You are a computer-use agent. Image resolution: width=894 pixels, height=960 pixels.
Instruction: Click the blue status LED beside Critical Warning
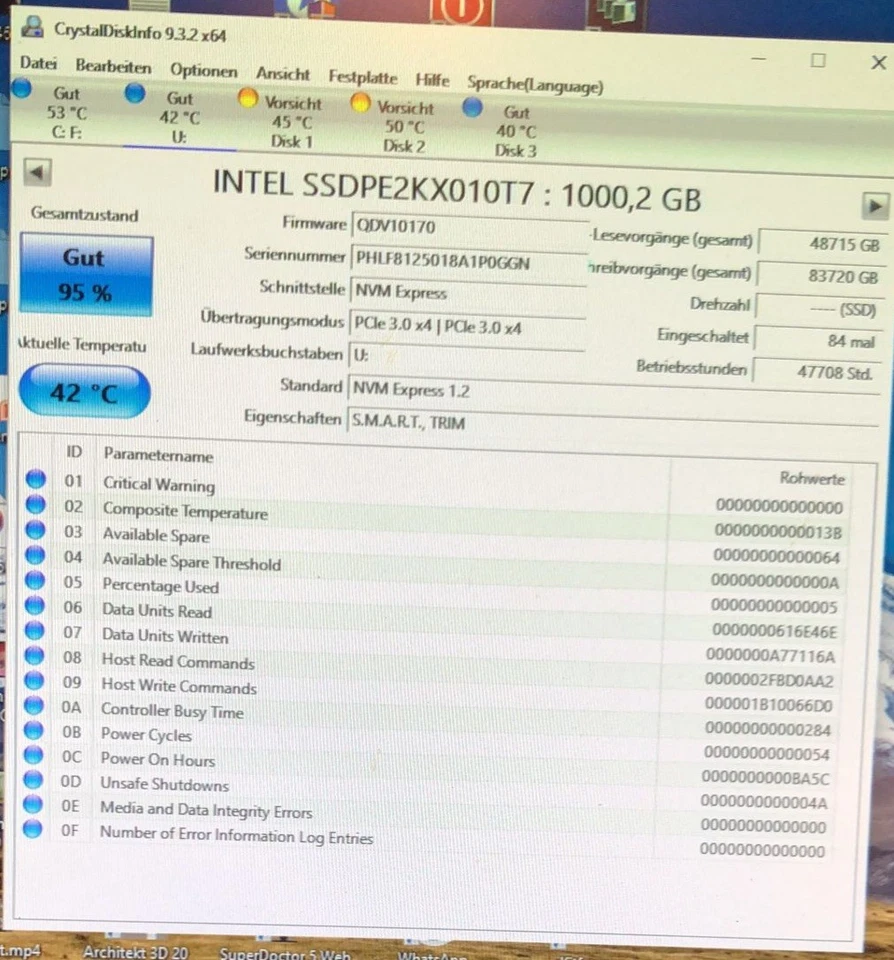pyautogui.click(x=35, y=480)
